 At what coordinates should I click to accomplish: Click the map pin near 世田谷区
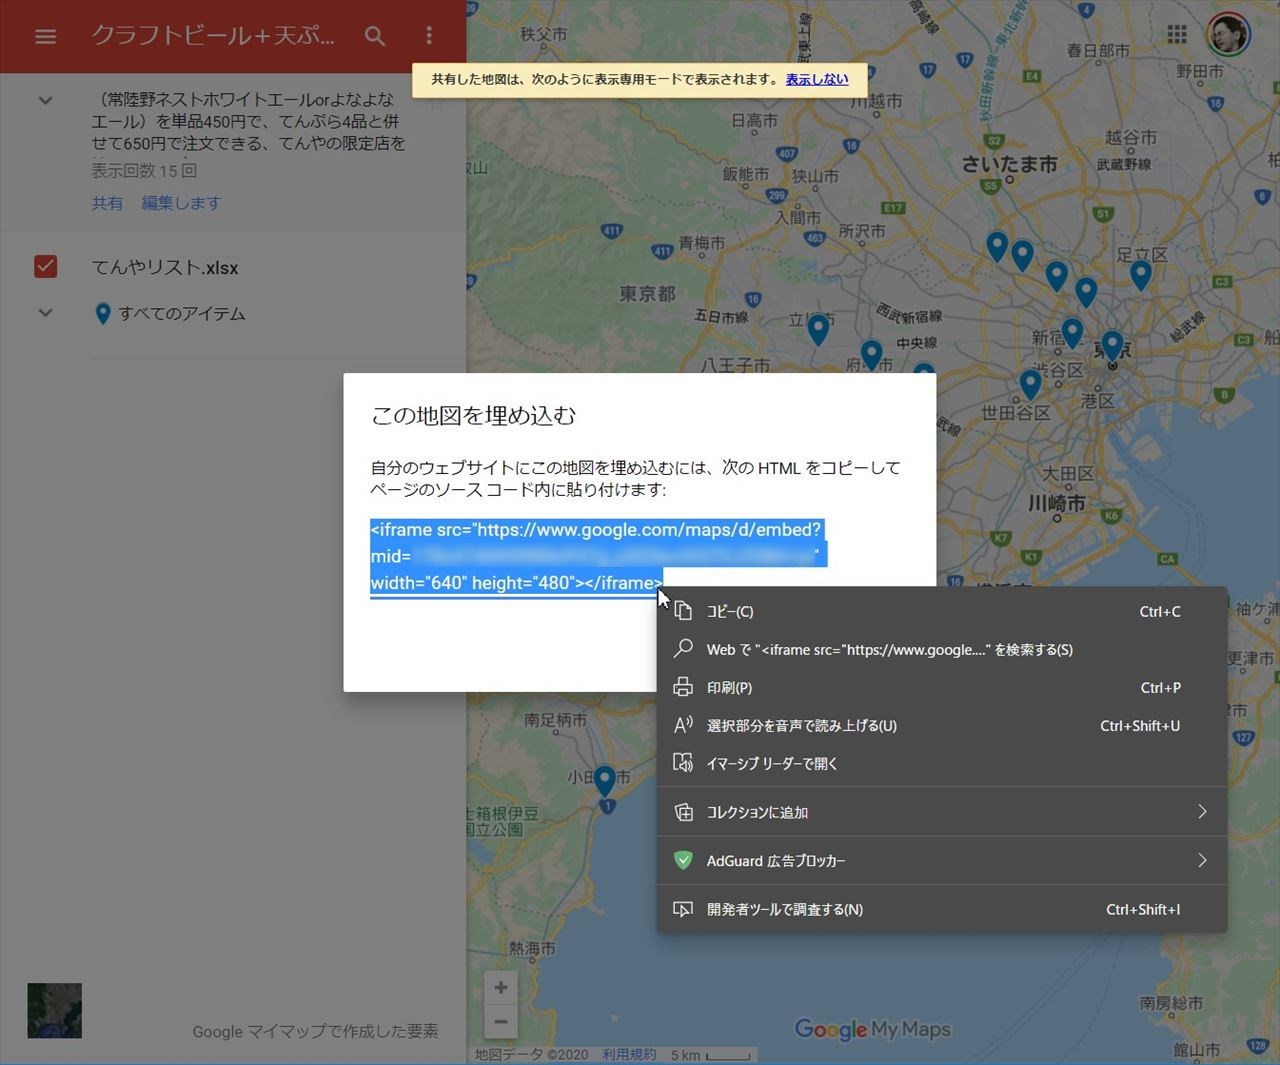click(x=1031, y=384)
